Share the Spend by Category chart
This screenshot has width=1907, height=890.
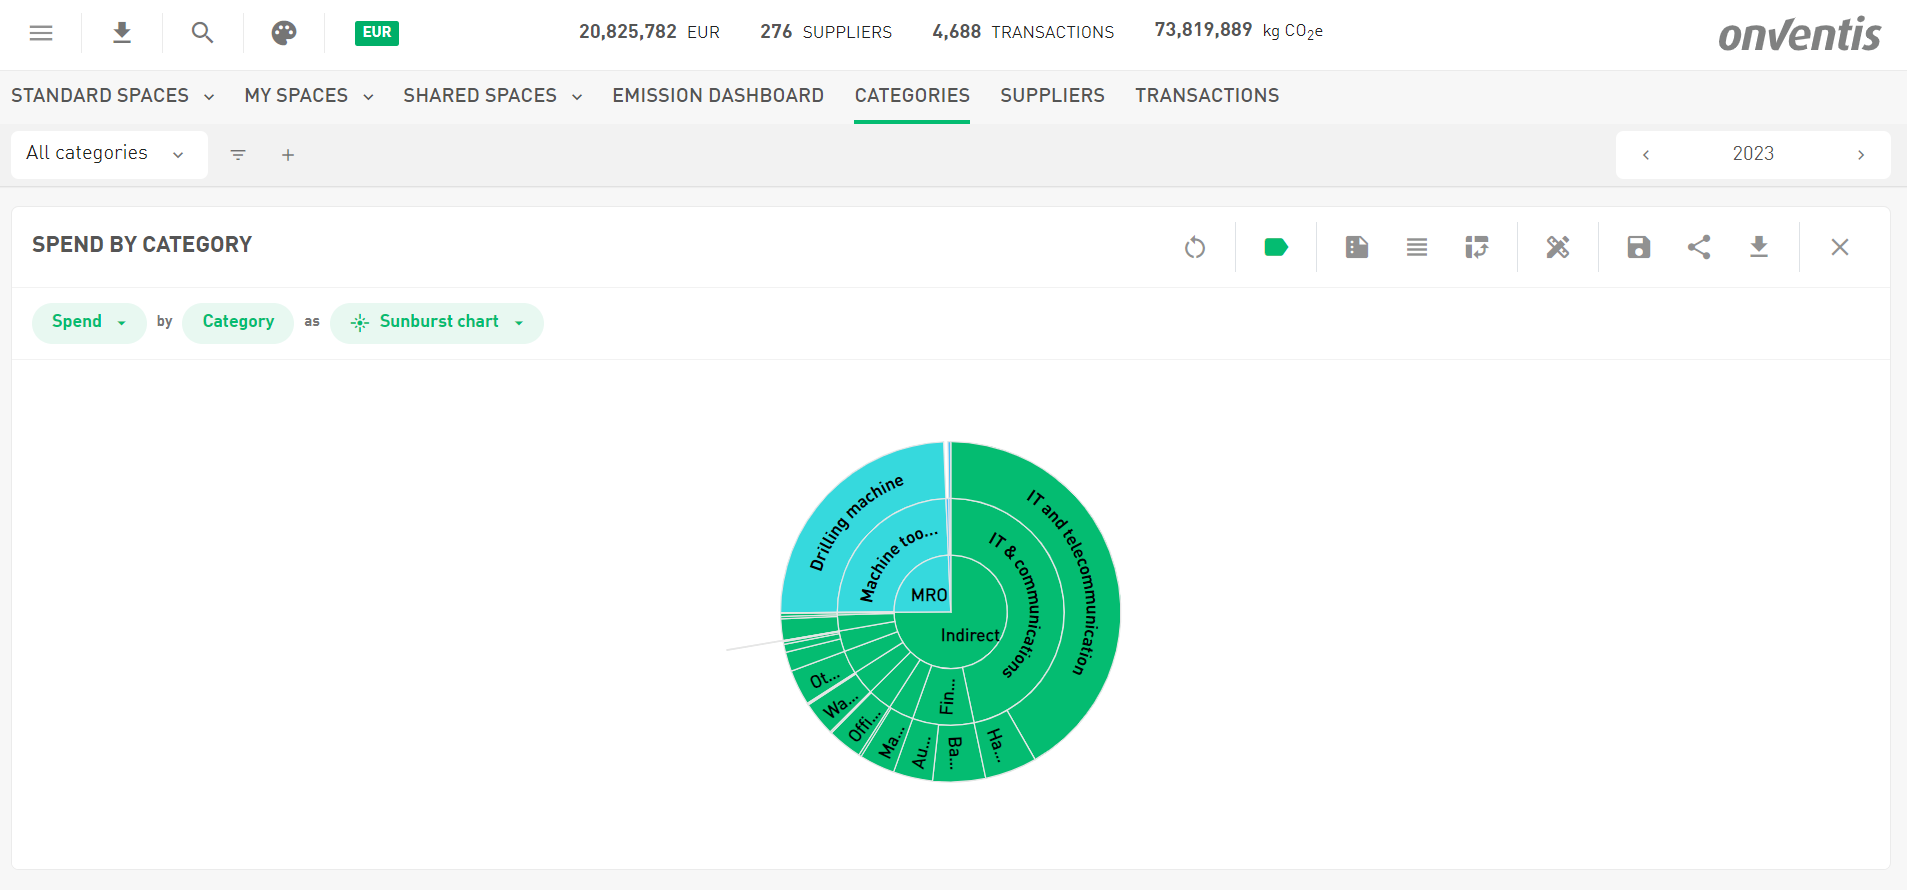1699,247
